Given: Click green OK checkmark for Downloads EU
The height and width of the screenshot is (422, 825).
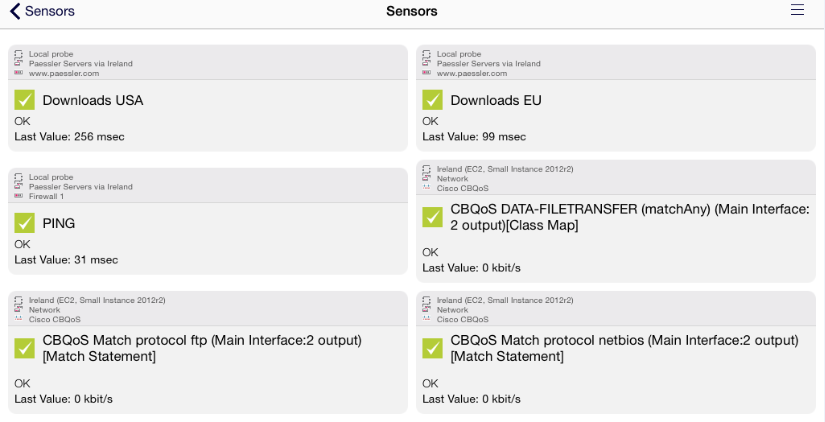Looking at the screenshot, I should click(x=432, y=100).
